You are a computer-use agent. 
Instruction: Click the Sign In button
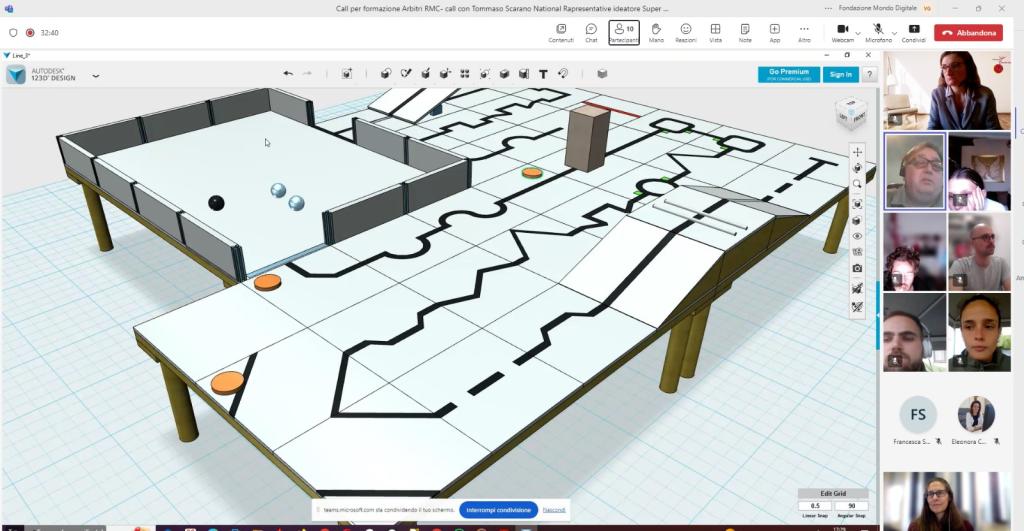click(x=840, y=74)
